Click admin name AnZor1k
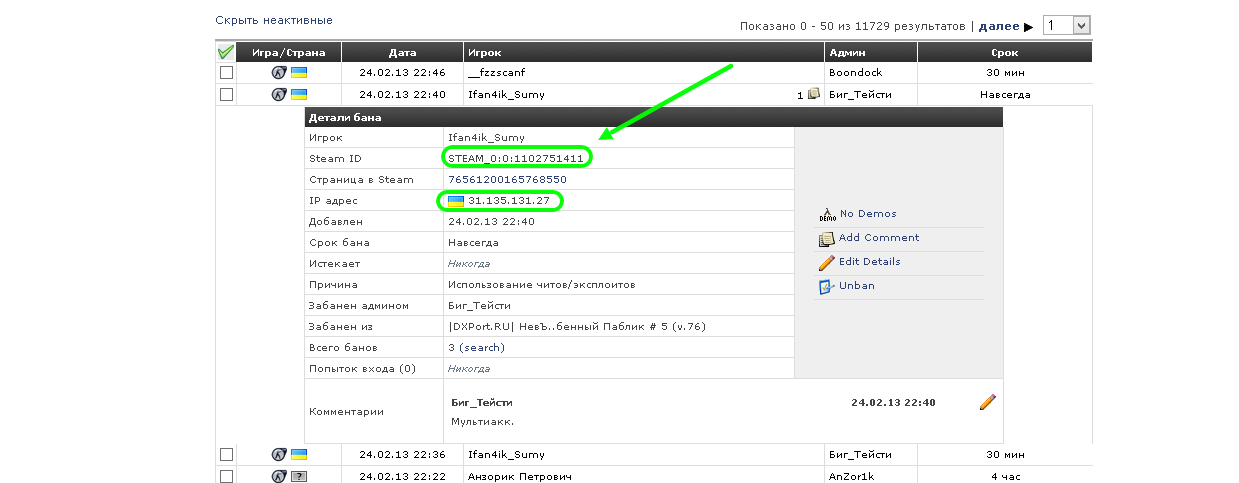Screen dimensions: 1239x483 [853, 476]
